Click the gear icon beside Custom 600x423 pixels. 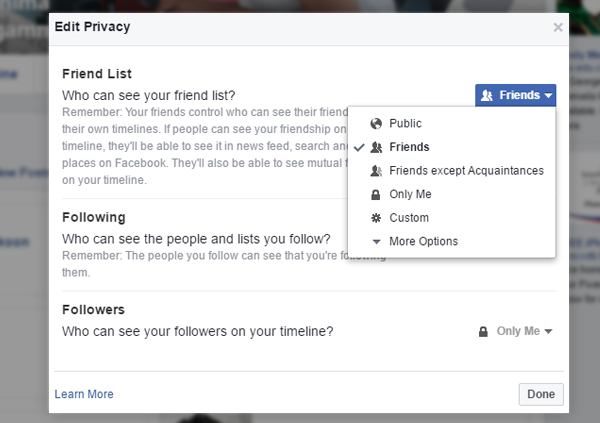coord(376,218)
